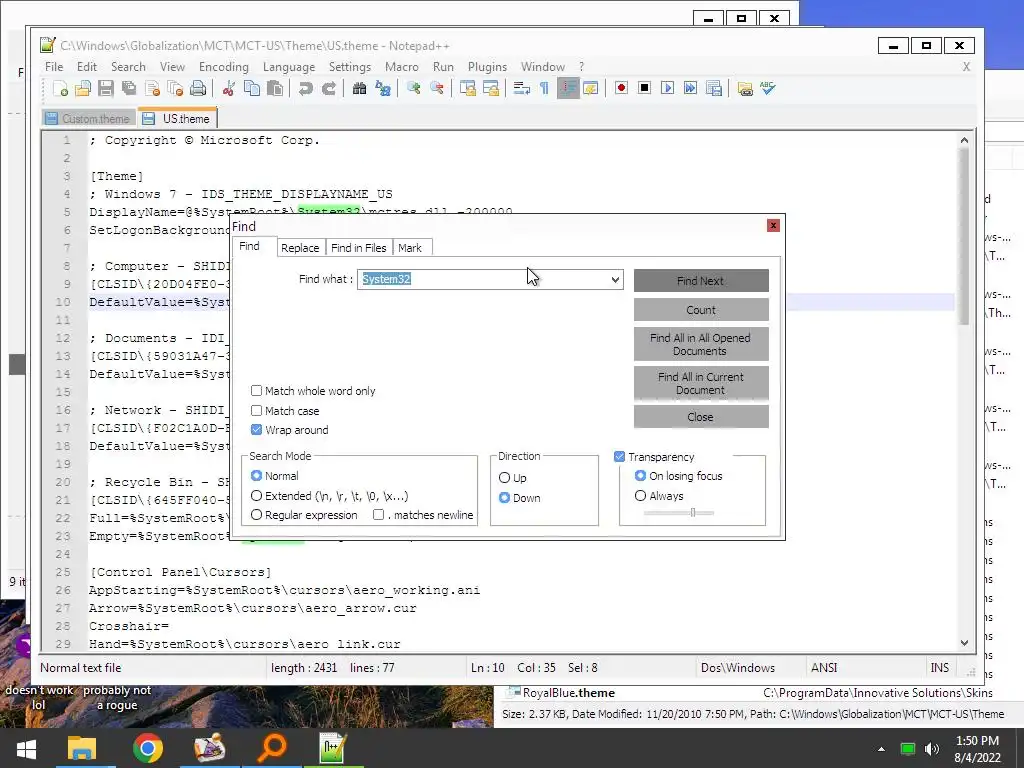Viewport: 1024px width, 768px height.
Task: Enable the Match case checkbox
Action: click(x=257, y=411)
